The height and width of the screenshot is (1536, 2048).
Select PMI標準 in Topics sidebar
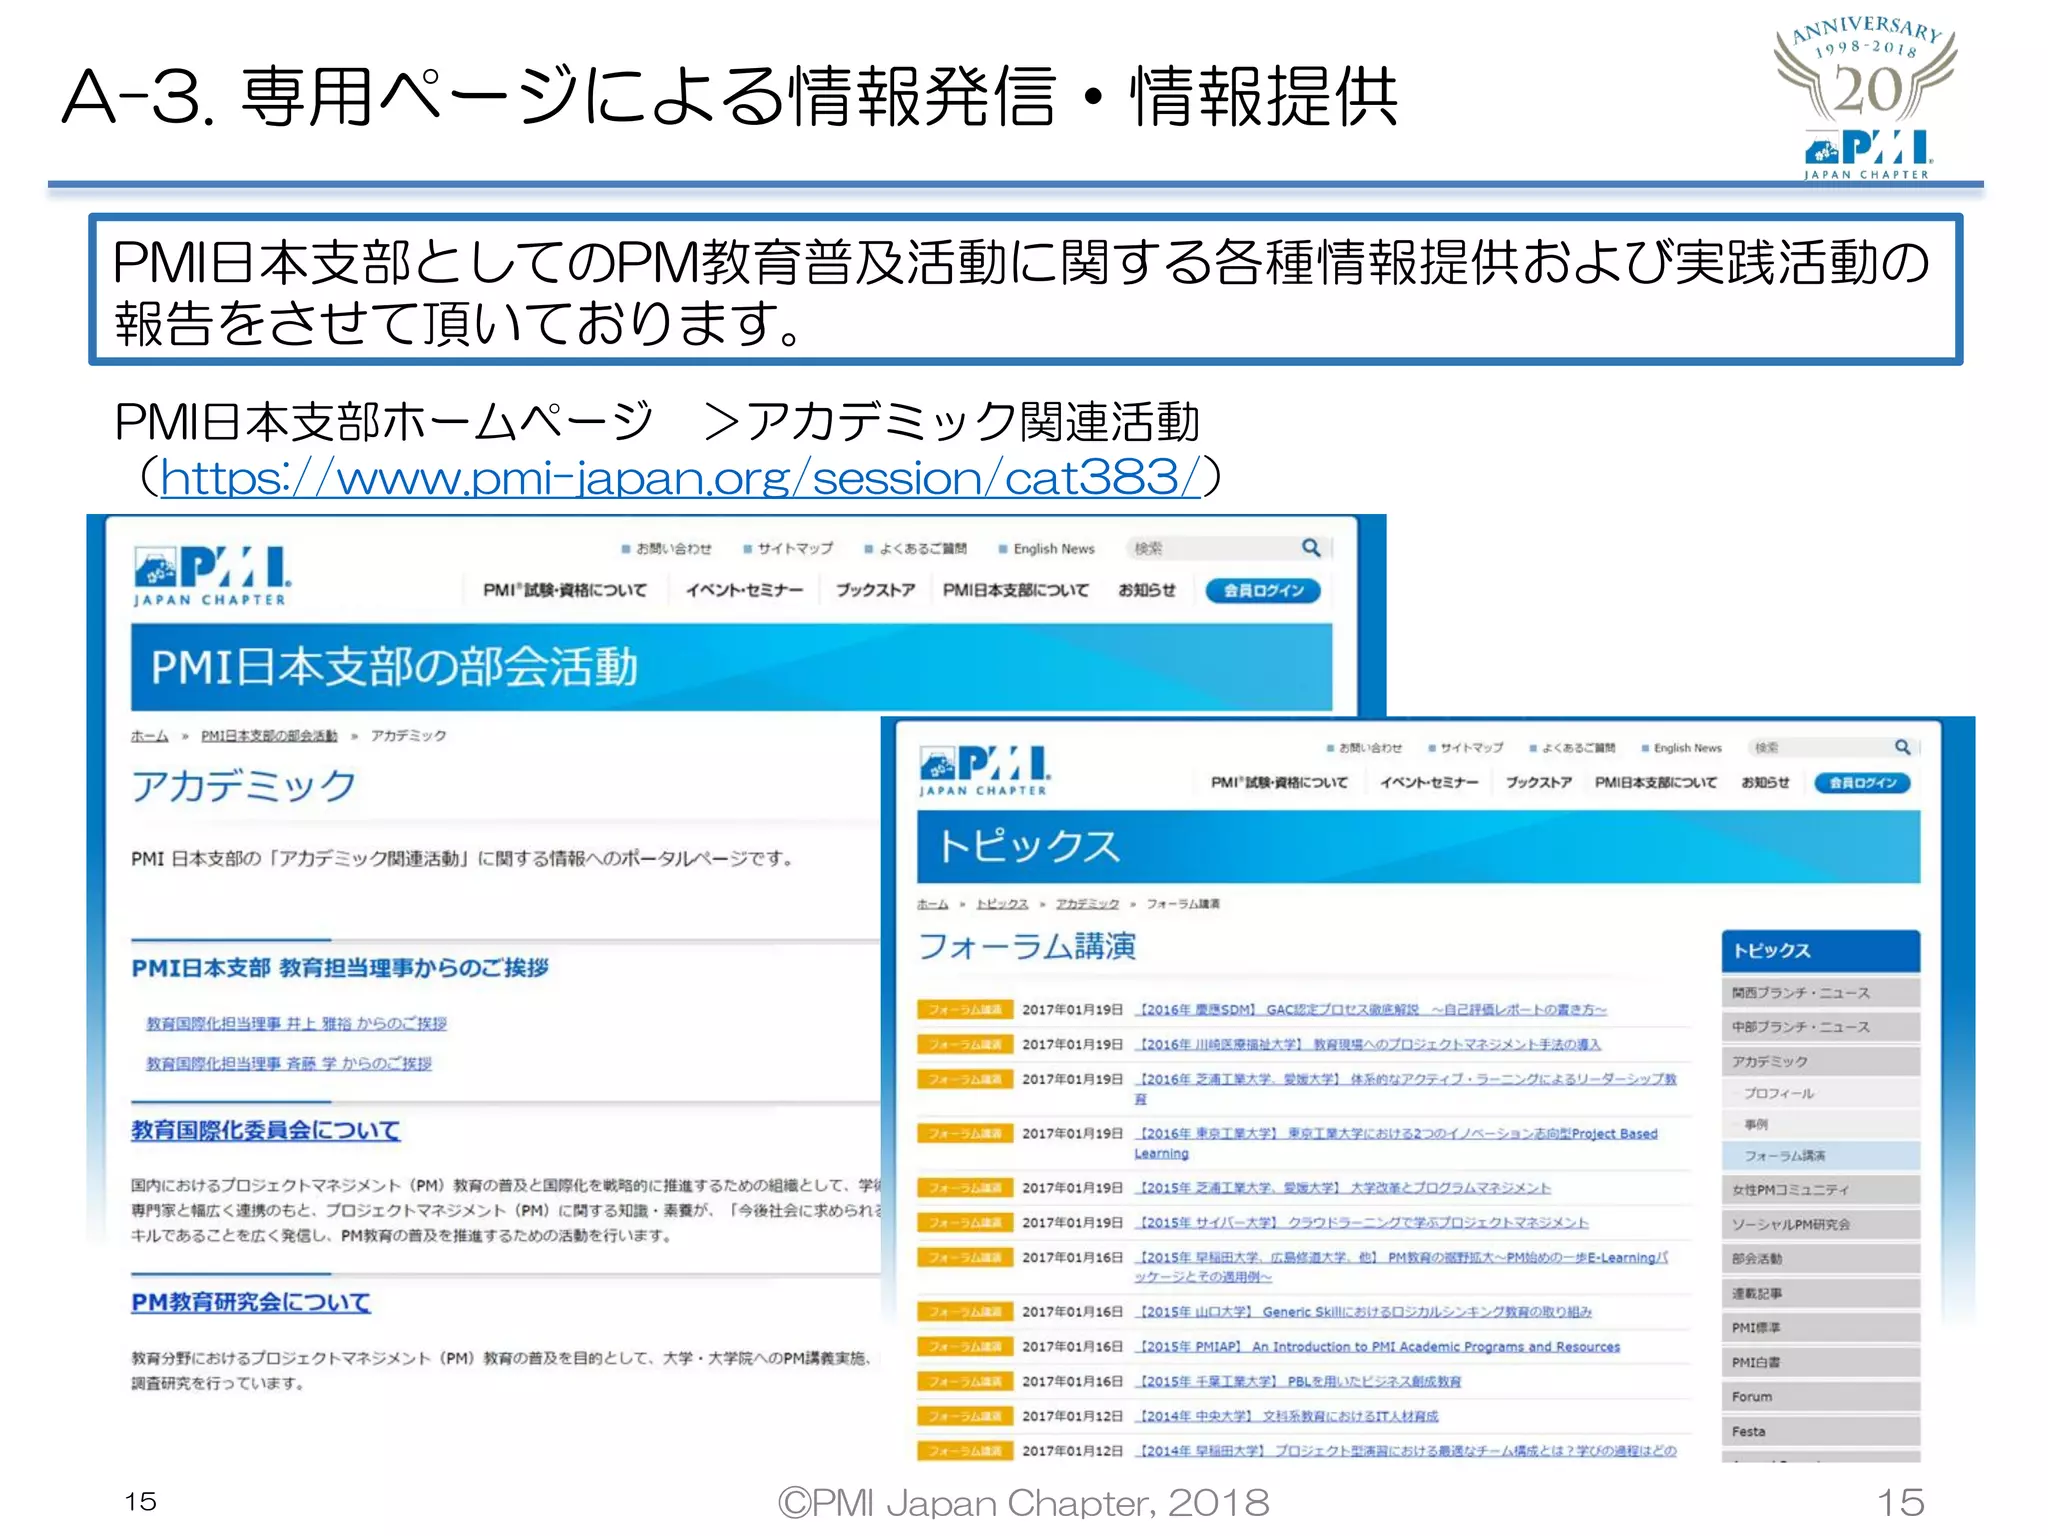coord(1820,1328)
